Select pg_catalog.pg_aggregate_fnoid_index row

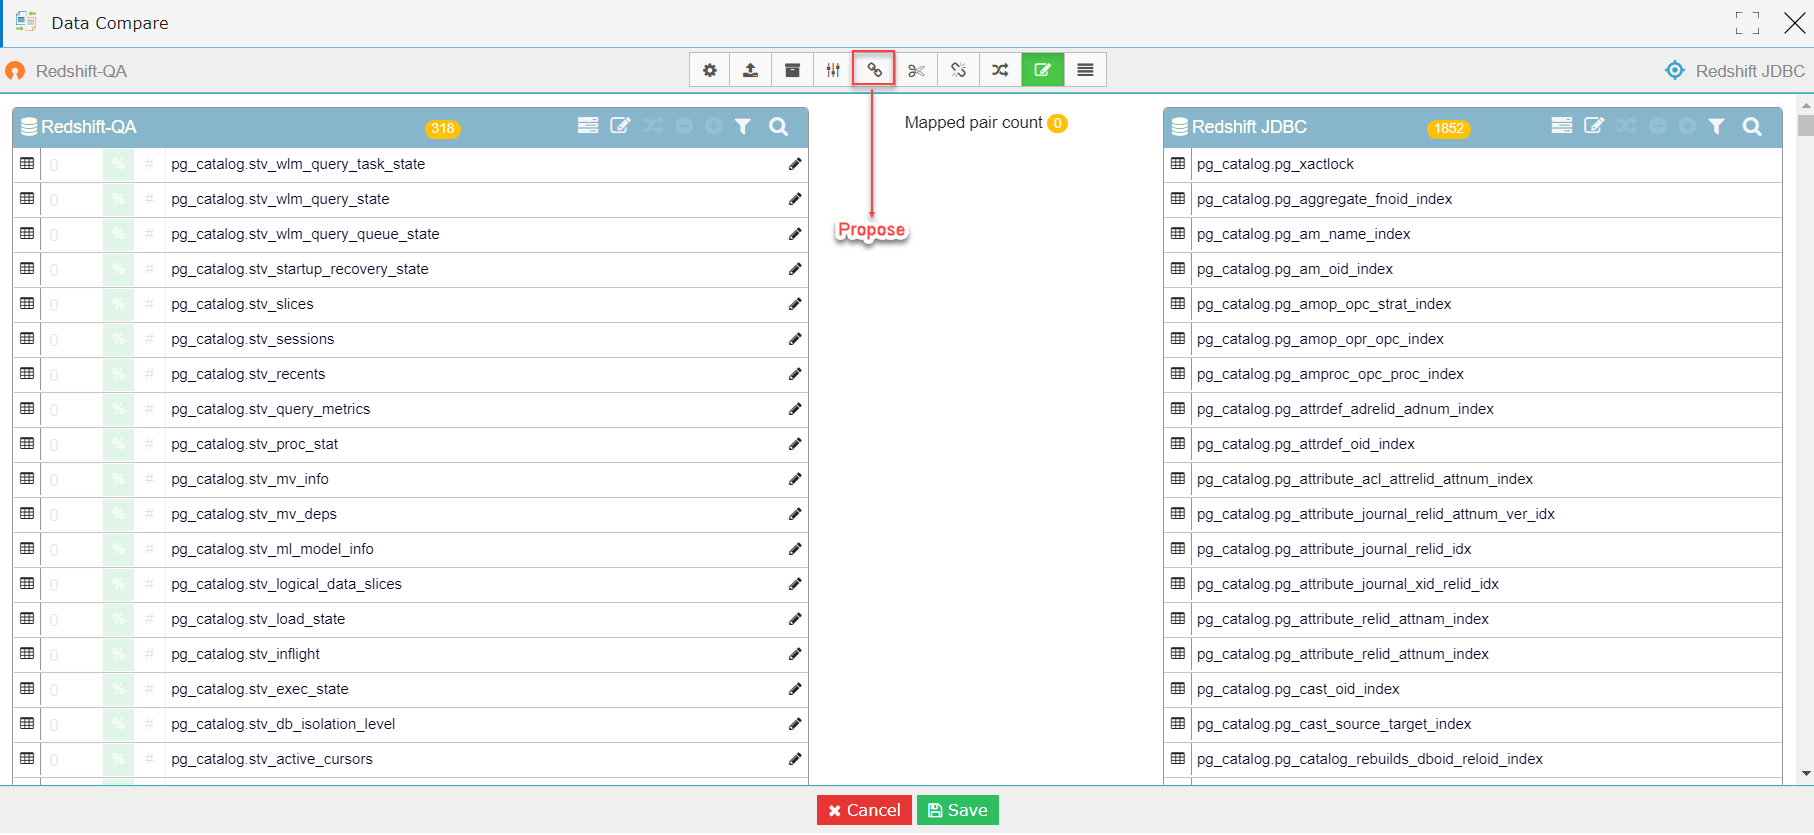[1473, 199]
